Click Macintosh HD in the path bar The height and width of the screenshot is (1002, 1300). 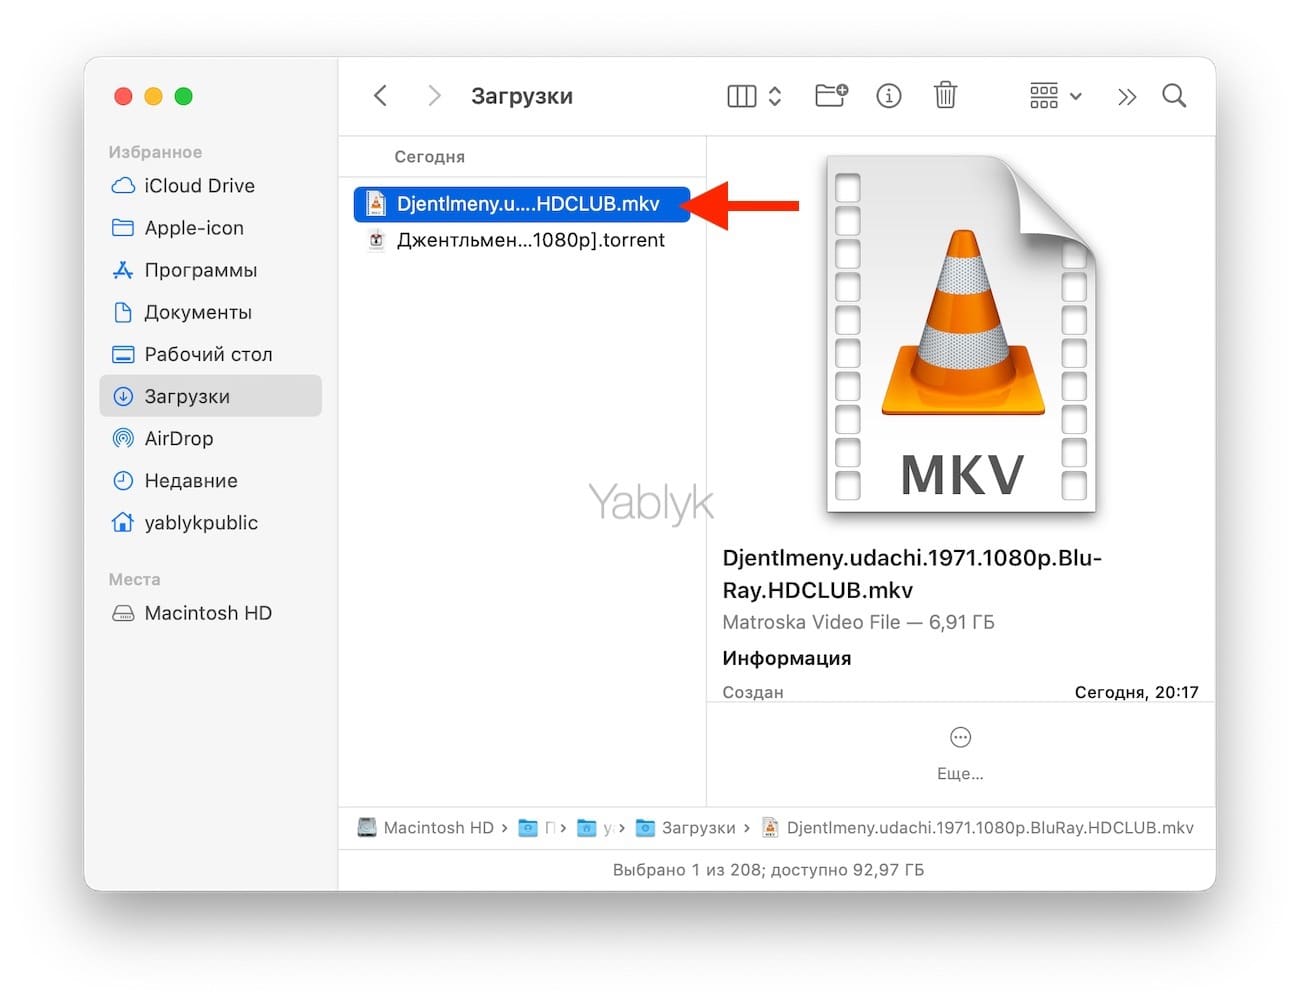tap(437, 828)
